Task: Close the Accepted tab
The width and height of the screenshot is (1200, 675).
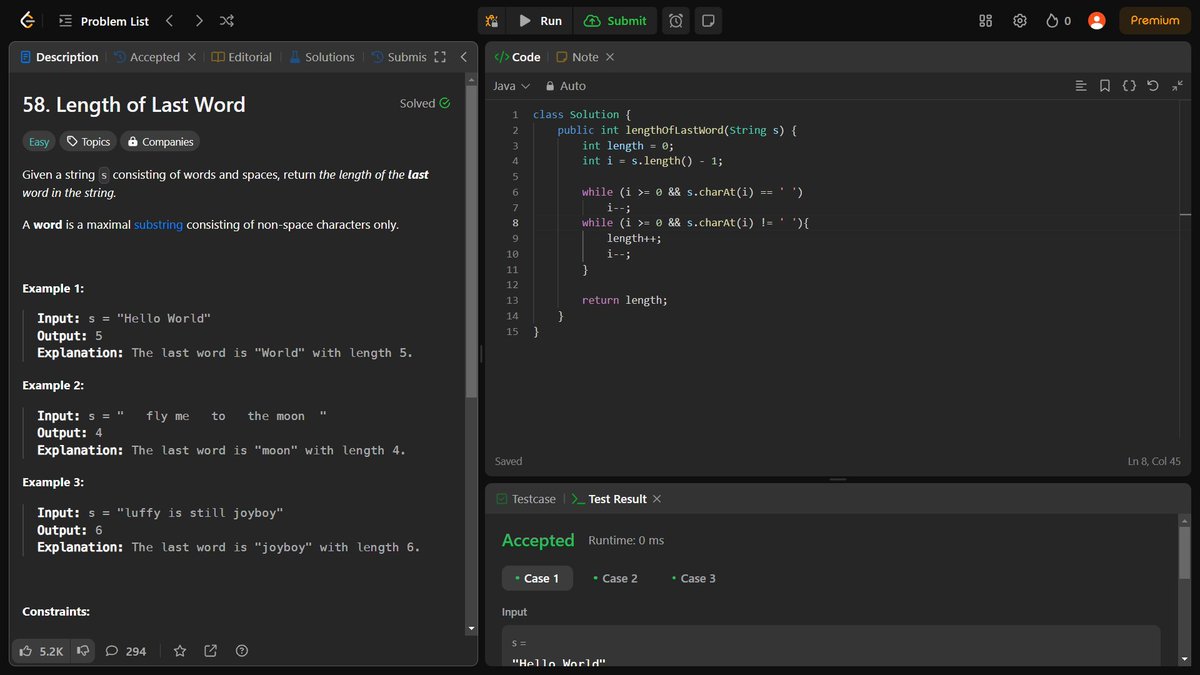Action: click(192, 57)
